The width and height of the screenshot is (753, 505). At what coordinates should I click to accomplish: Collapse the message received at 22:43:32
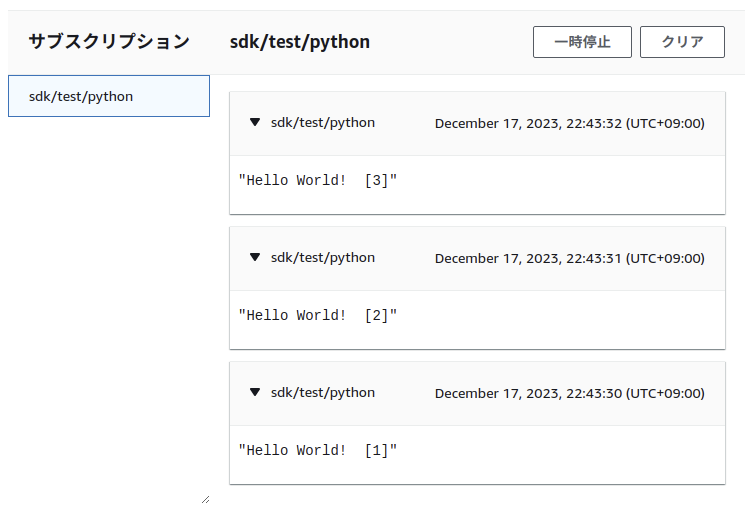click(x=255, y=122)
